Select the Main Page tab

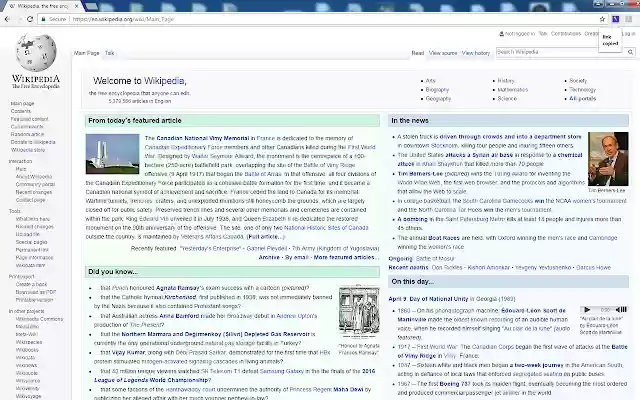(x=87, y=53)
